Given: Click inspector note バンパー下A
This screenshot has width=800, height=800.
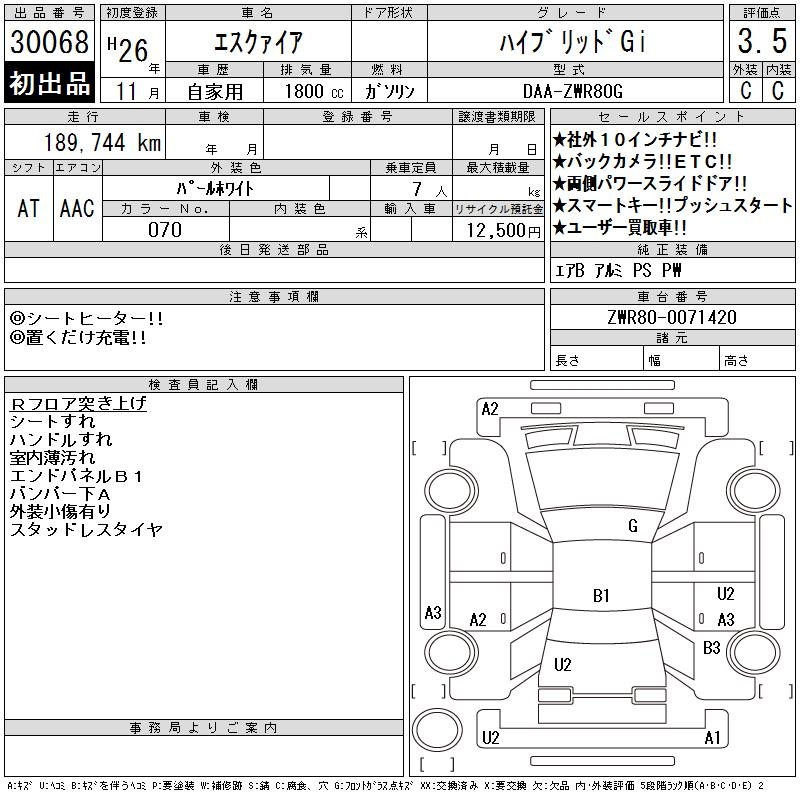Looking at the screenshot, I should 60,493.
